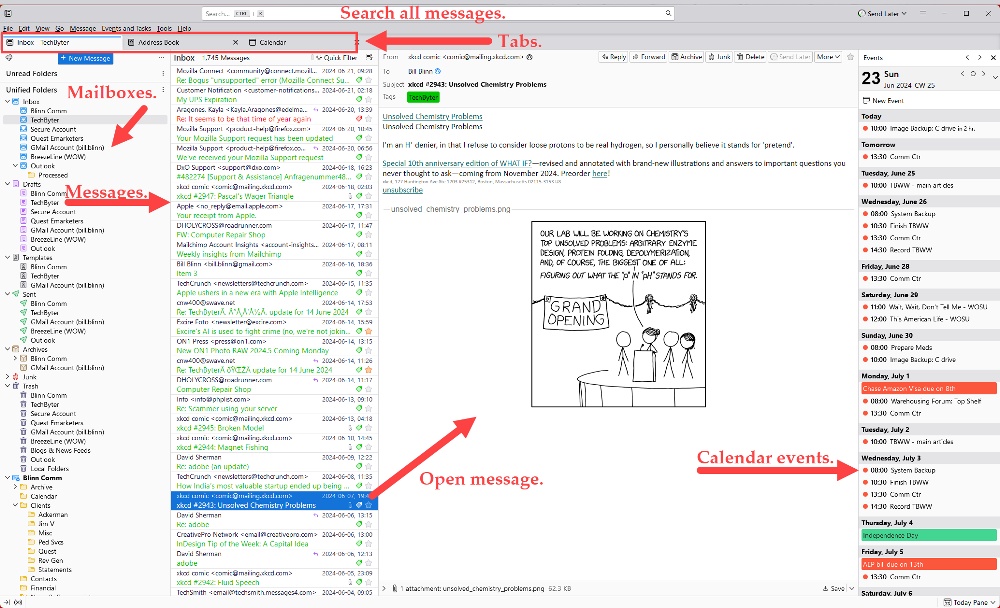
Task: Close the Events Today Pane
Action: 993,57
